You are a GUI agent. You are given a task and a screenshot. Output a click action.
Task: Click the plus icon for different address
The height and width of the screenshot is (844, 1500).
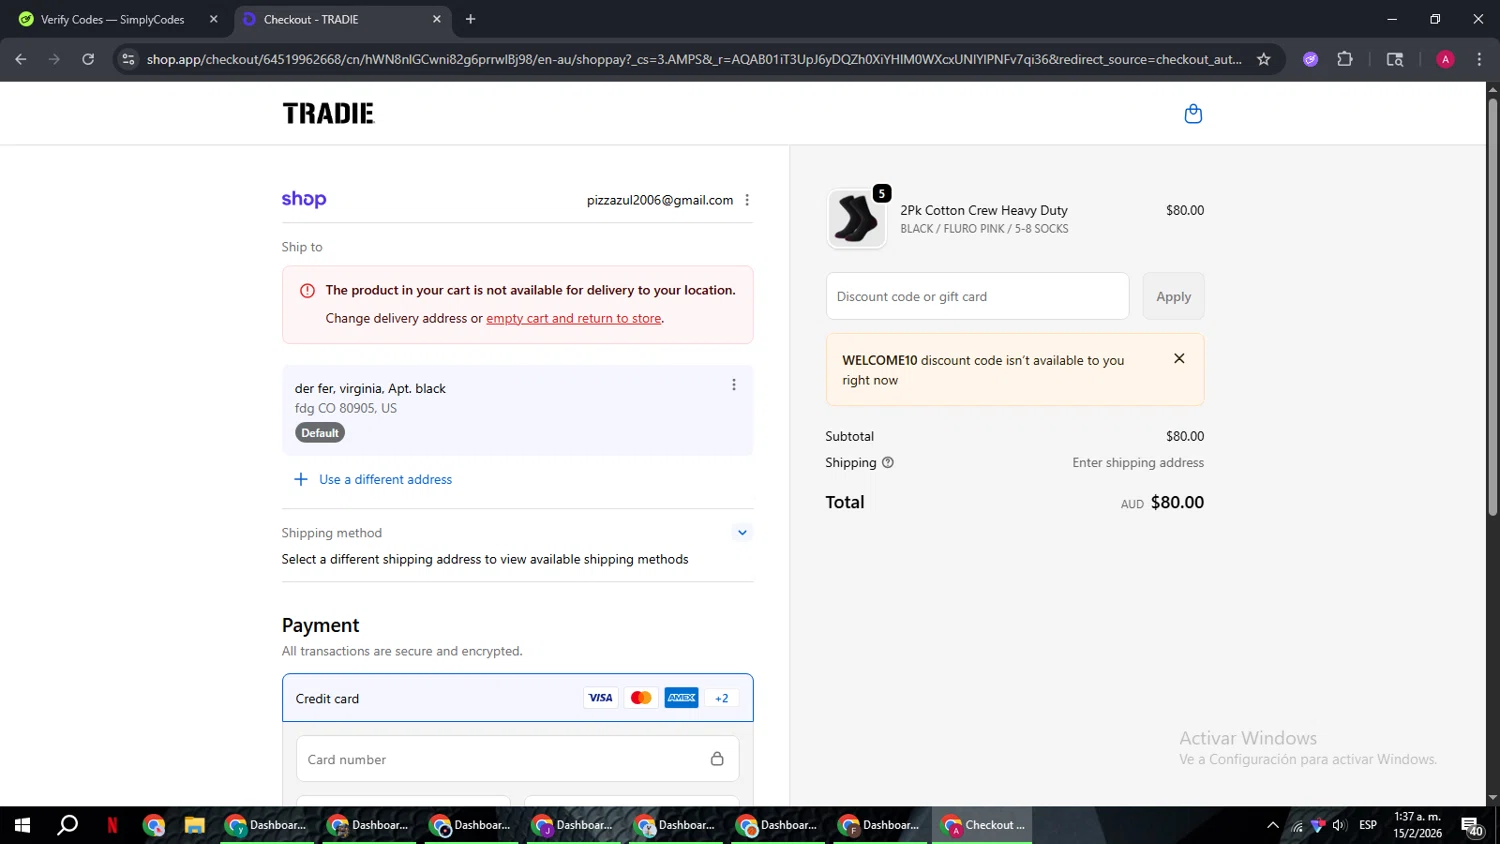point(300,479)
